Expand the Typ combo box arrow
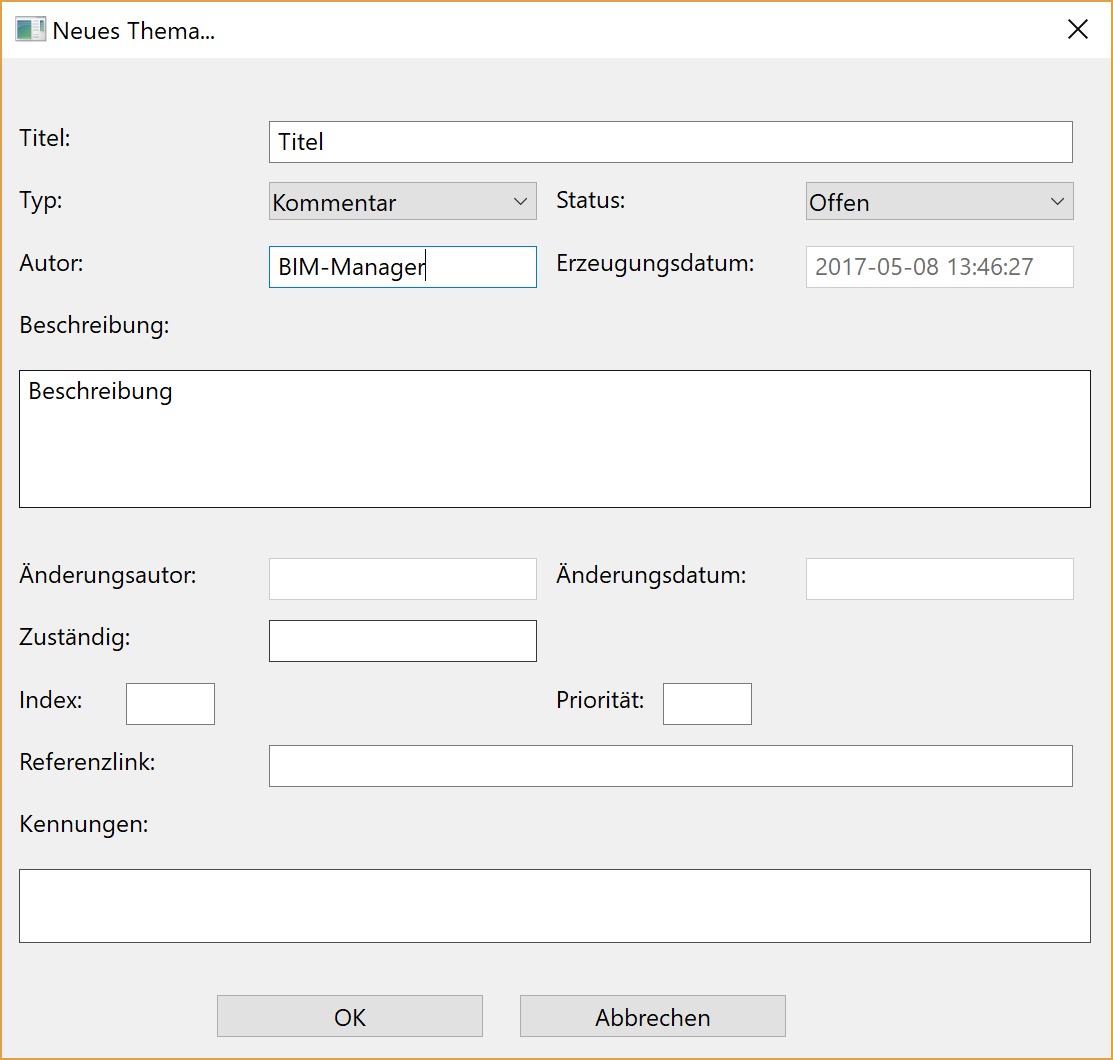This screenshot has width=1113, height=1060. pos(521,201)
